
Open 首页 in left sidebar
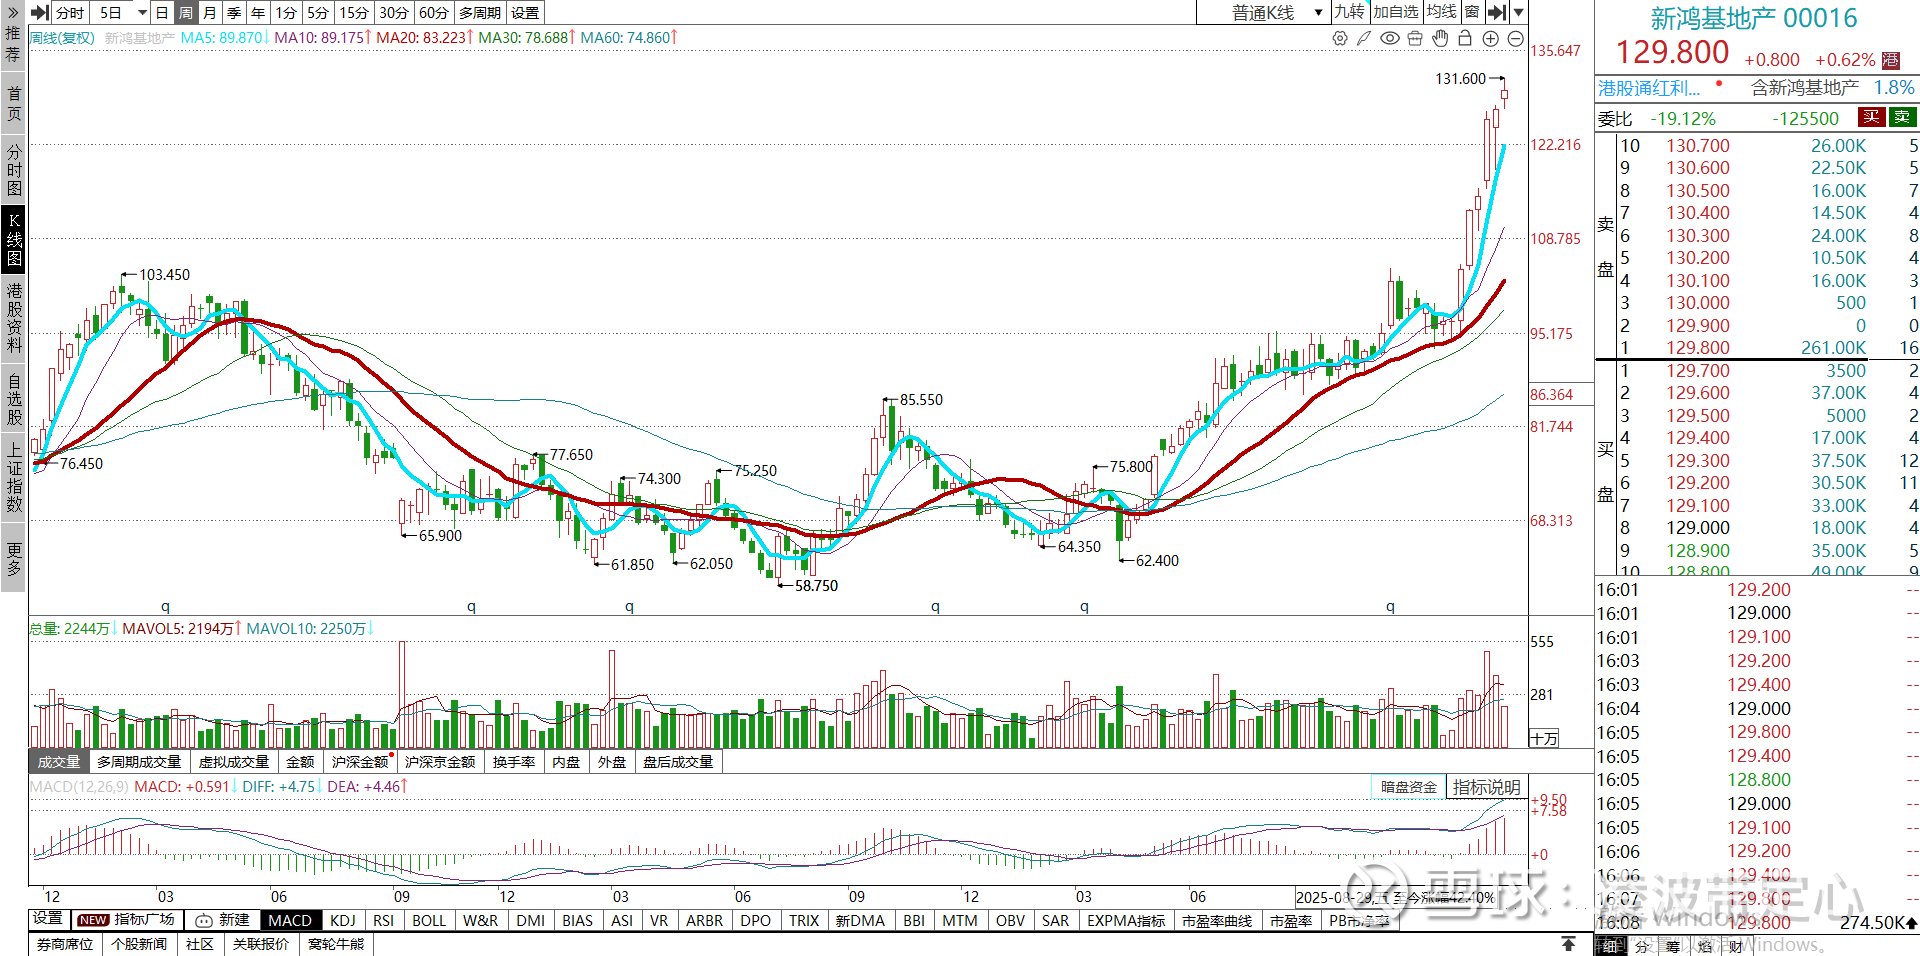13,103
